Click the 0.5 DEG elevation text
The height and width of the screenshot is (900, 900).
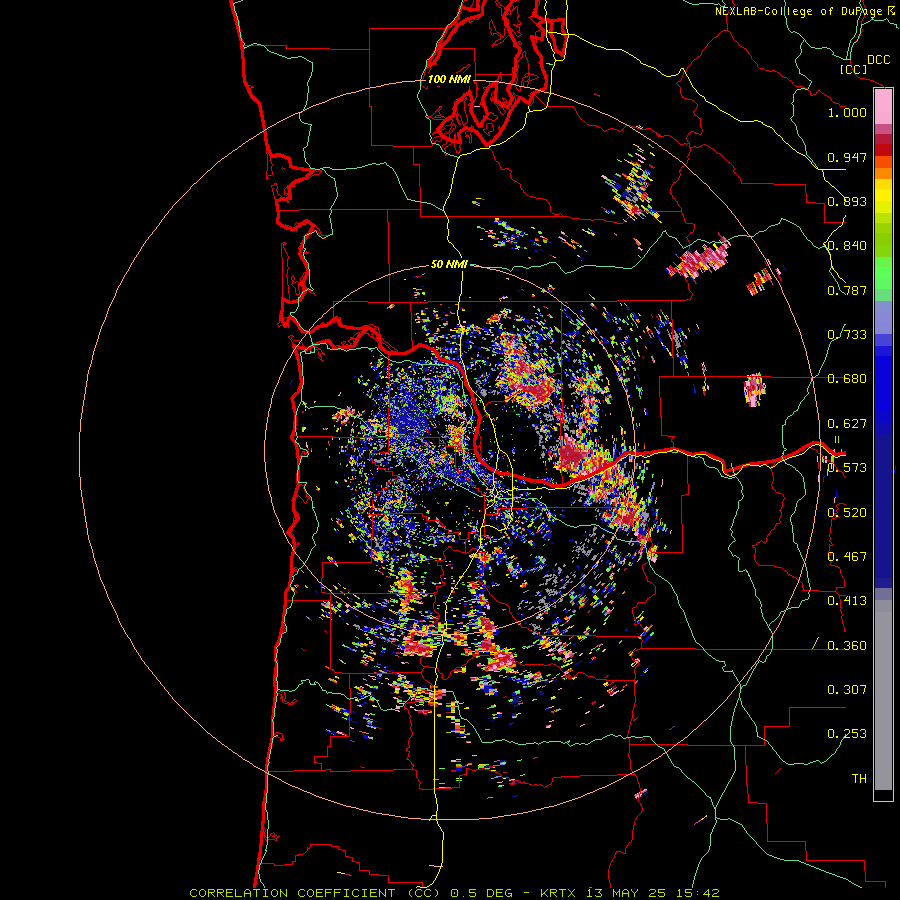point(482,893)
